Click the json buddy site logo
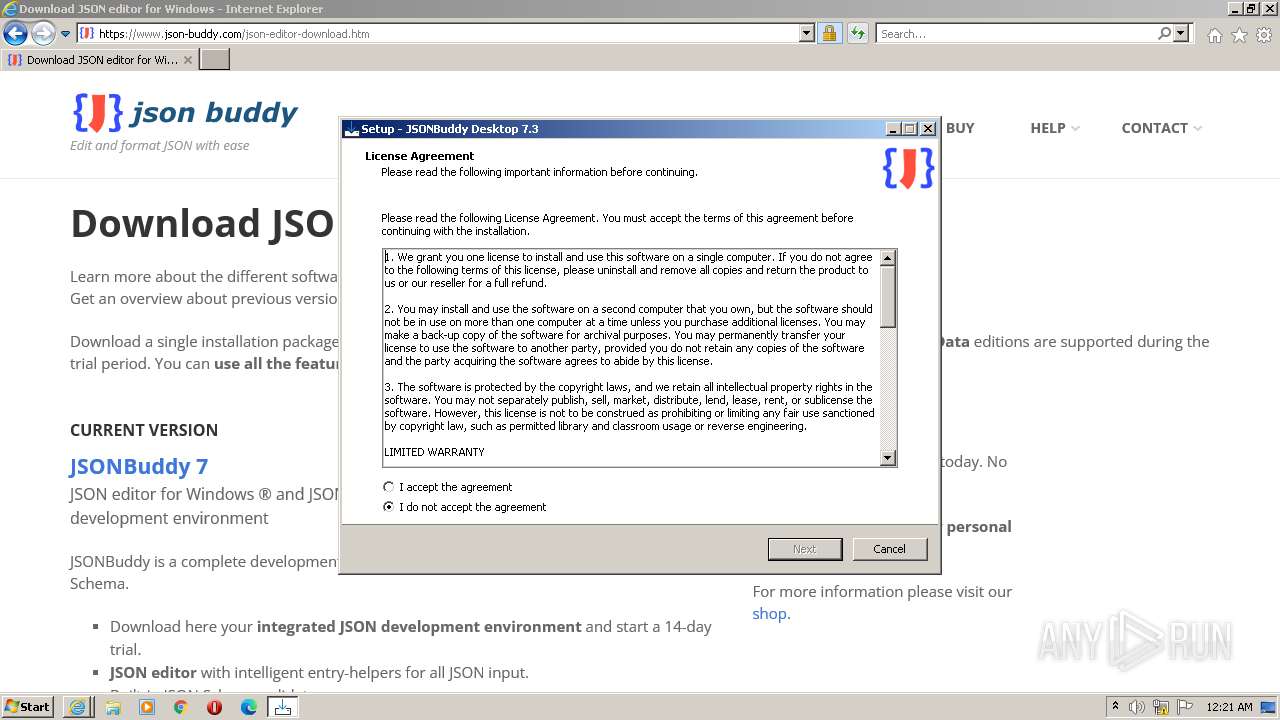1280x720 pixels. [x=185, y=113]
